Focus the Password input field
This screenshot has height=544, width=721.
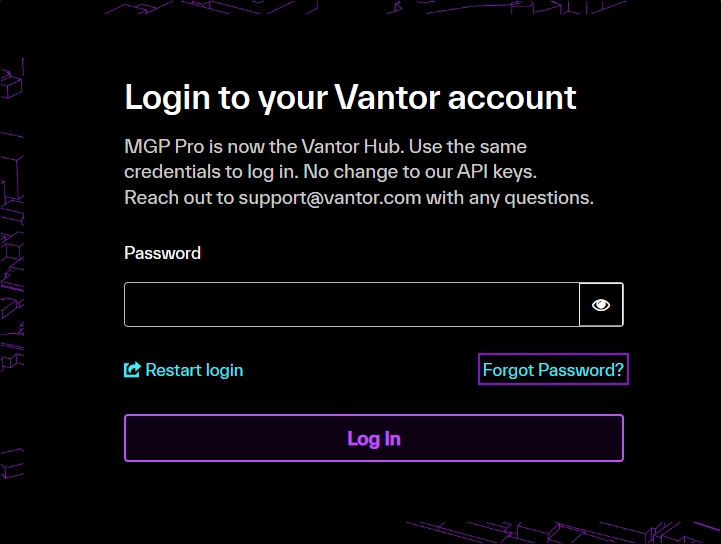tap(351, 305)
